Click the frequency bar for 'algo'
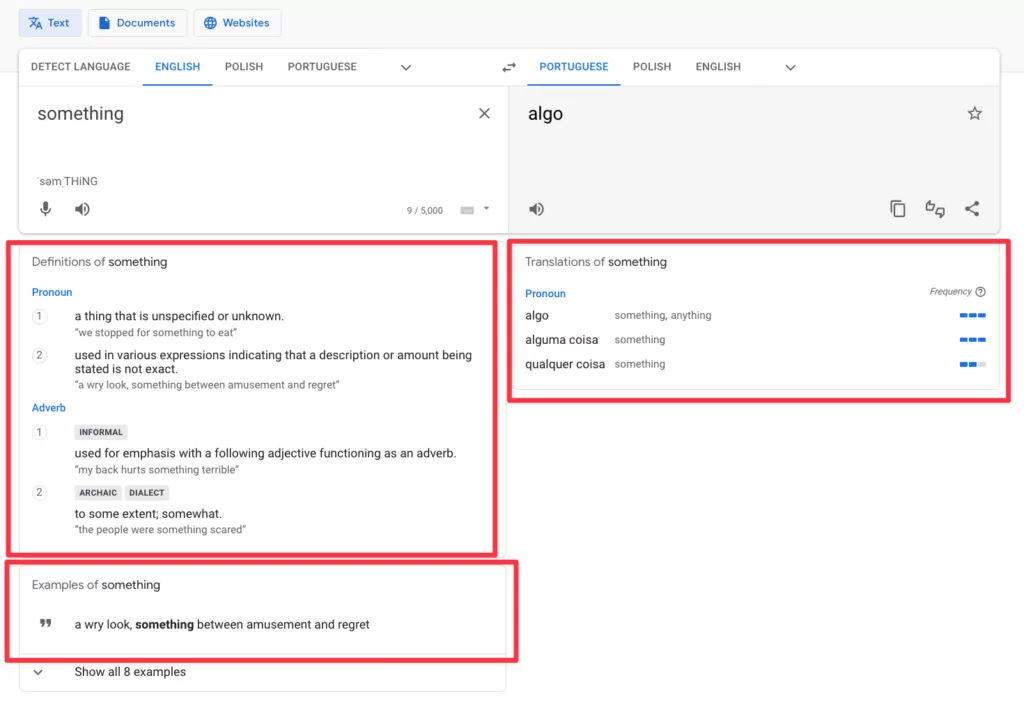The image size is (1024, 701). click(x=972, y=316)
